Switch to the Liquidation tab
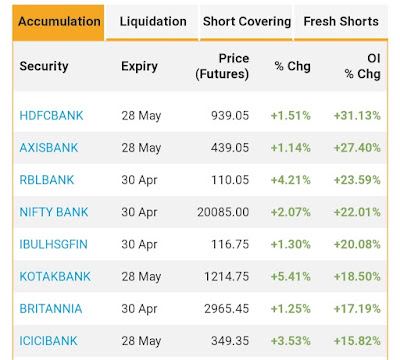Viewport: 400px width, 360px height. (x=153, y=22)
